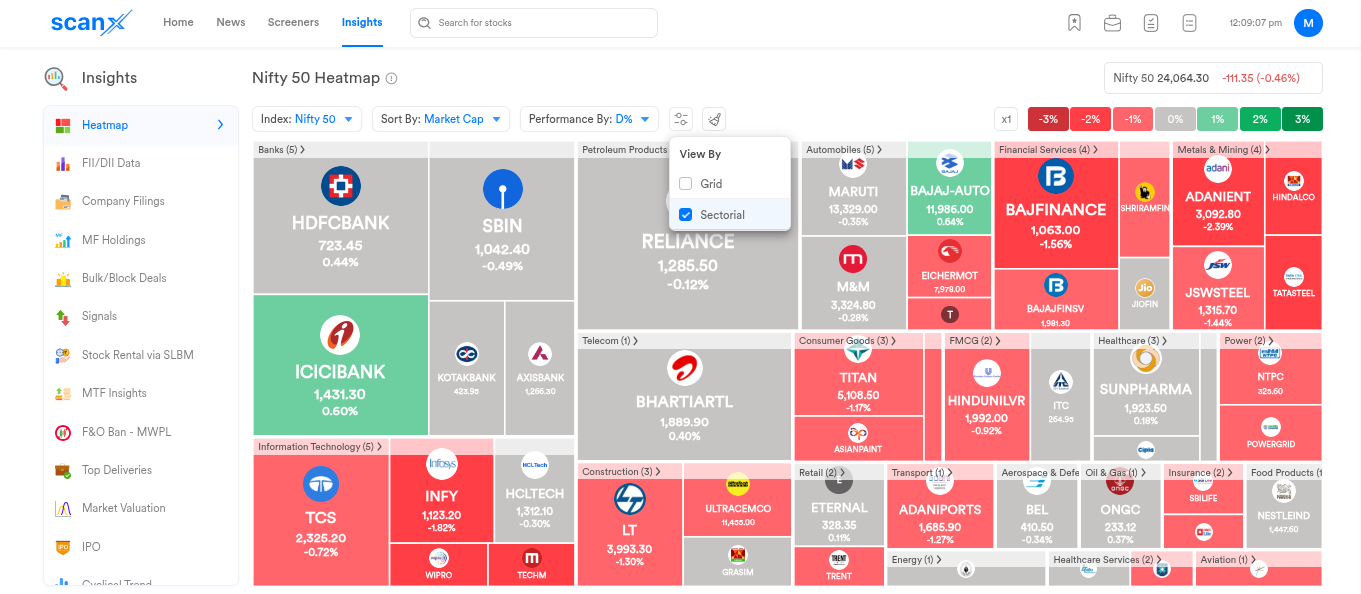Viewport: 1361px width, 594px height.
Task: Click the -3% legend swatch
Action: point(1048,119)
